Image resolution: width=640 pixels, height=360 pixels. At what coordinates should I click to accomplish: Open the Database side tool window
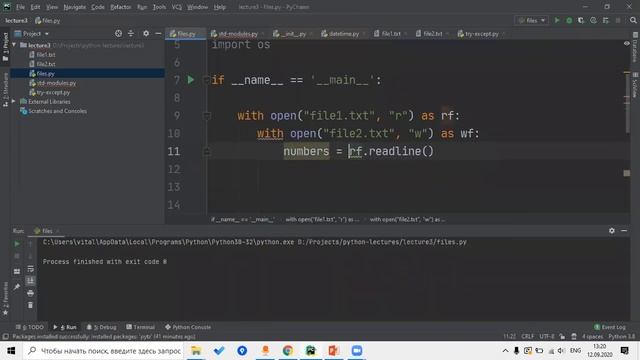635,47
